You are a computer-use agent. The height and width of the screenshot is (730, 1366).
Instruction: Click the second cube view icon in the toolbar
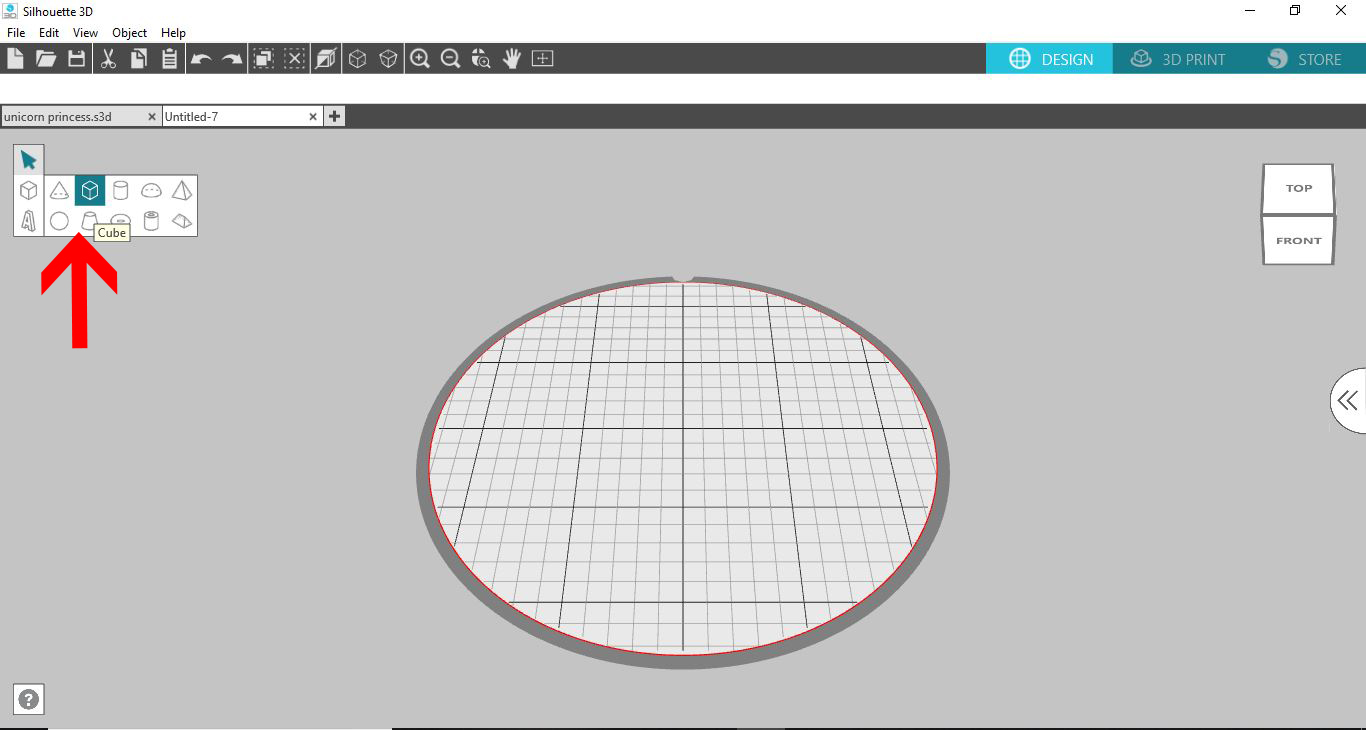pos(388,59)
